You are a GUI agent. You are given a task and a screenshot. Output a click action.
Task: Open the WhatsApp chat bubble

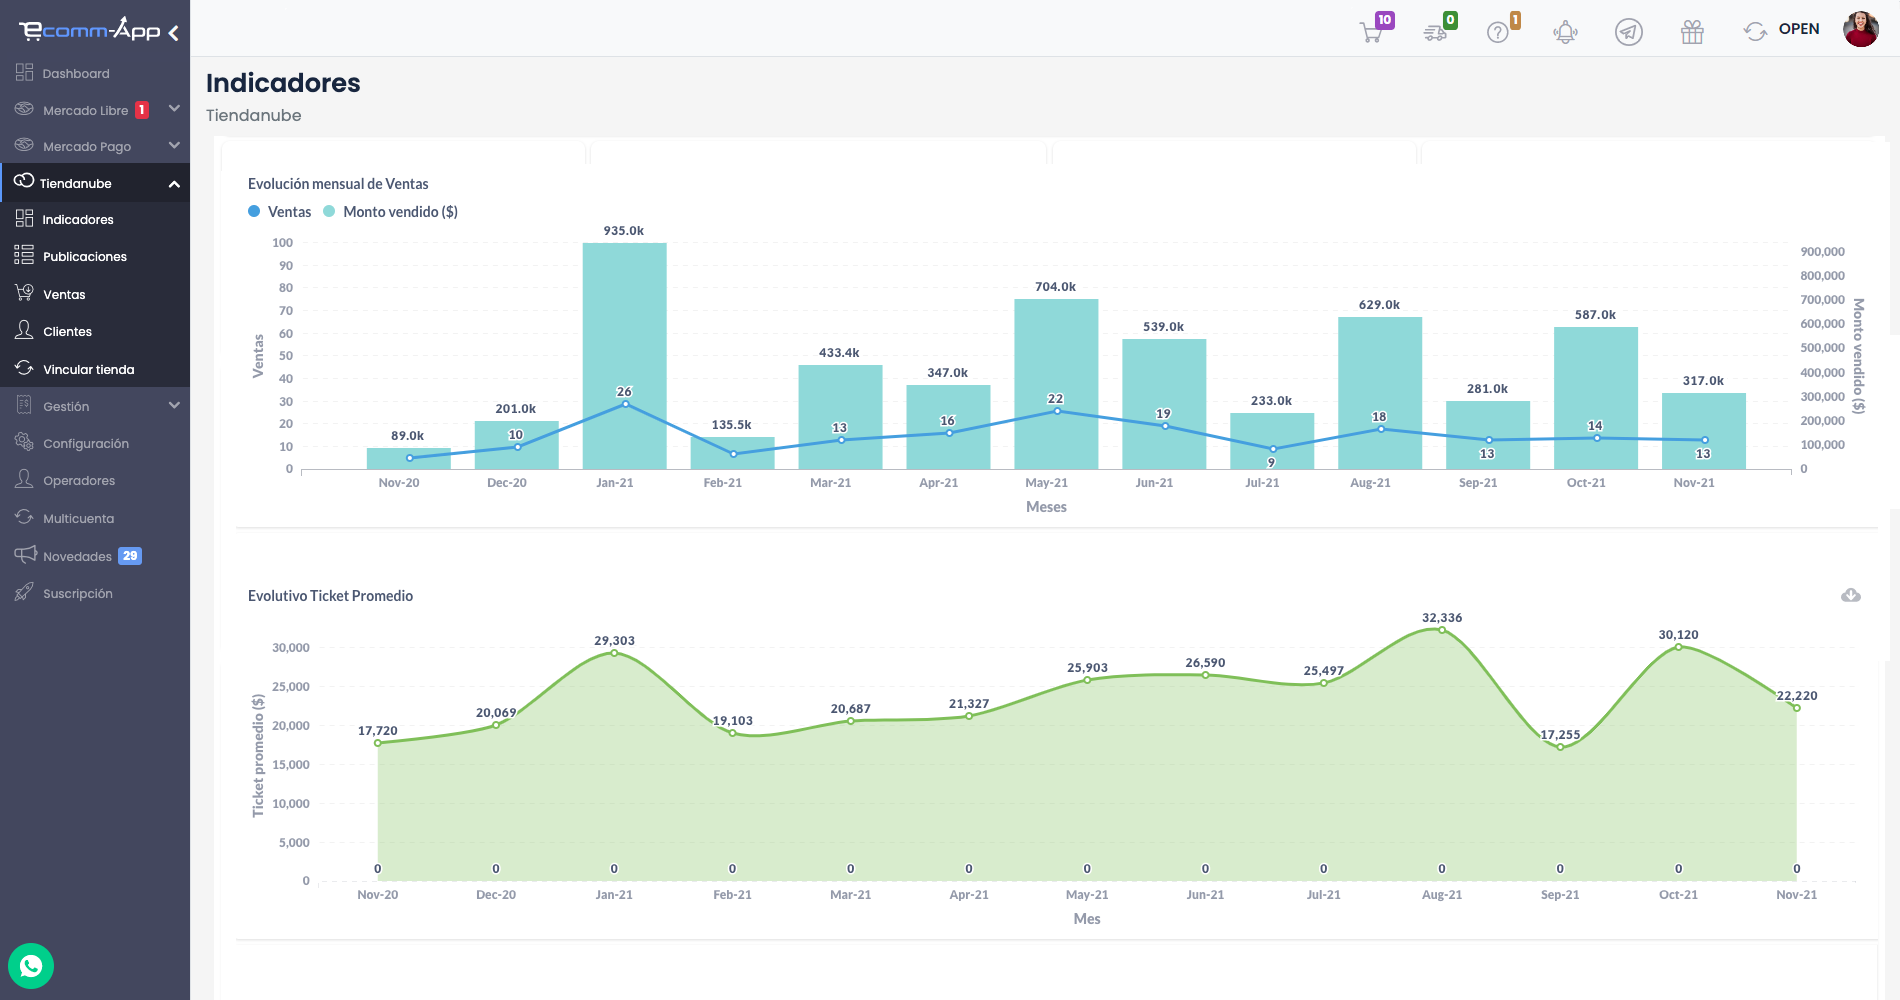click(x=31, y=966)
